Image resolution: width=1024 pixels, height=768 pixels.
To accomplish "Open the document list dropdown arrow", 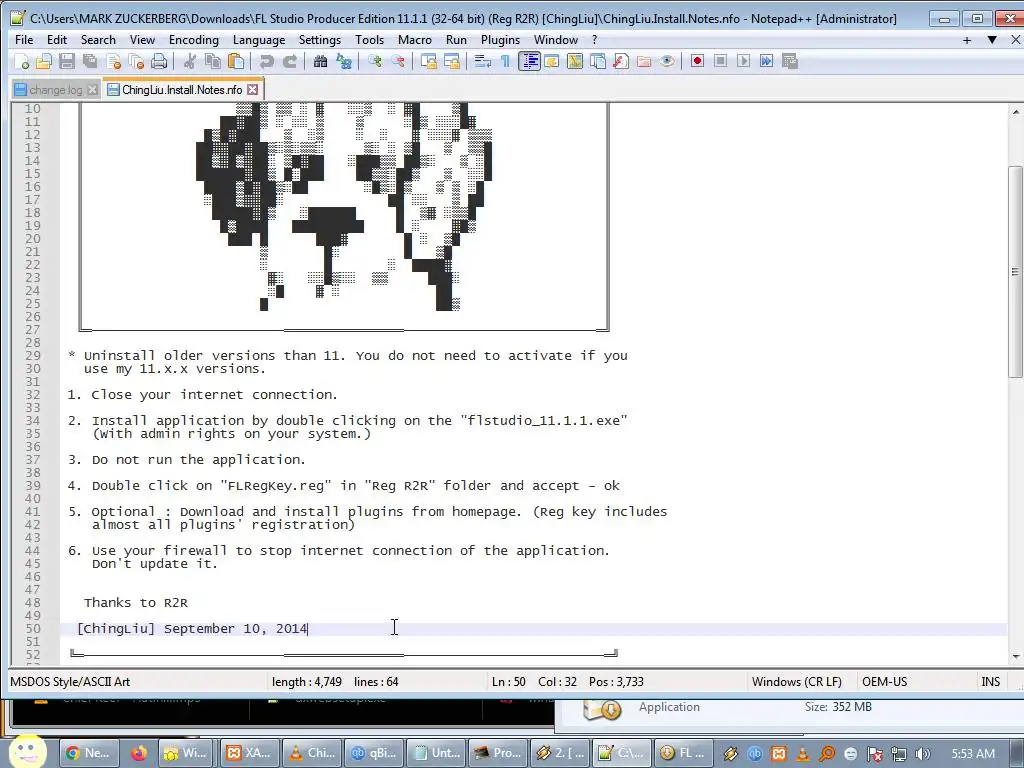I will point(992,40).
